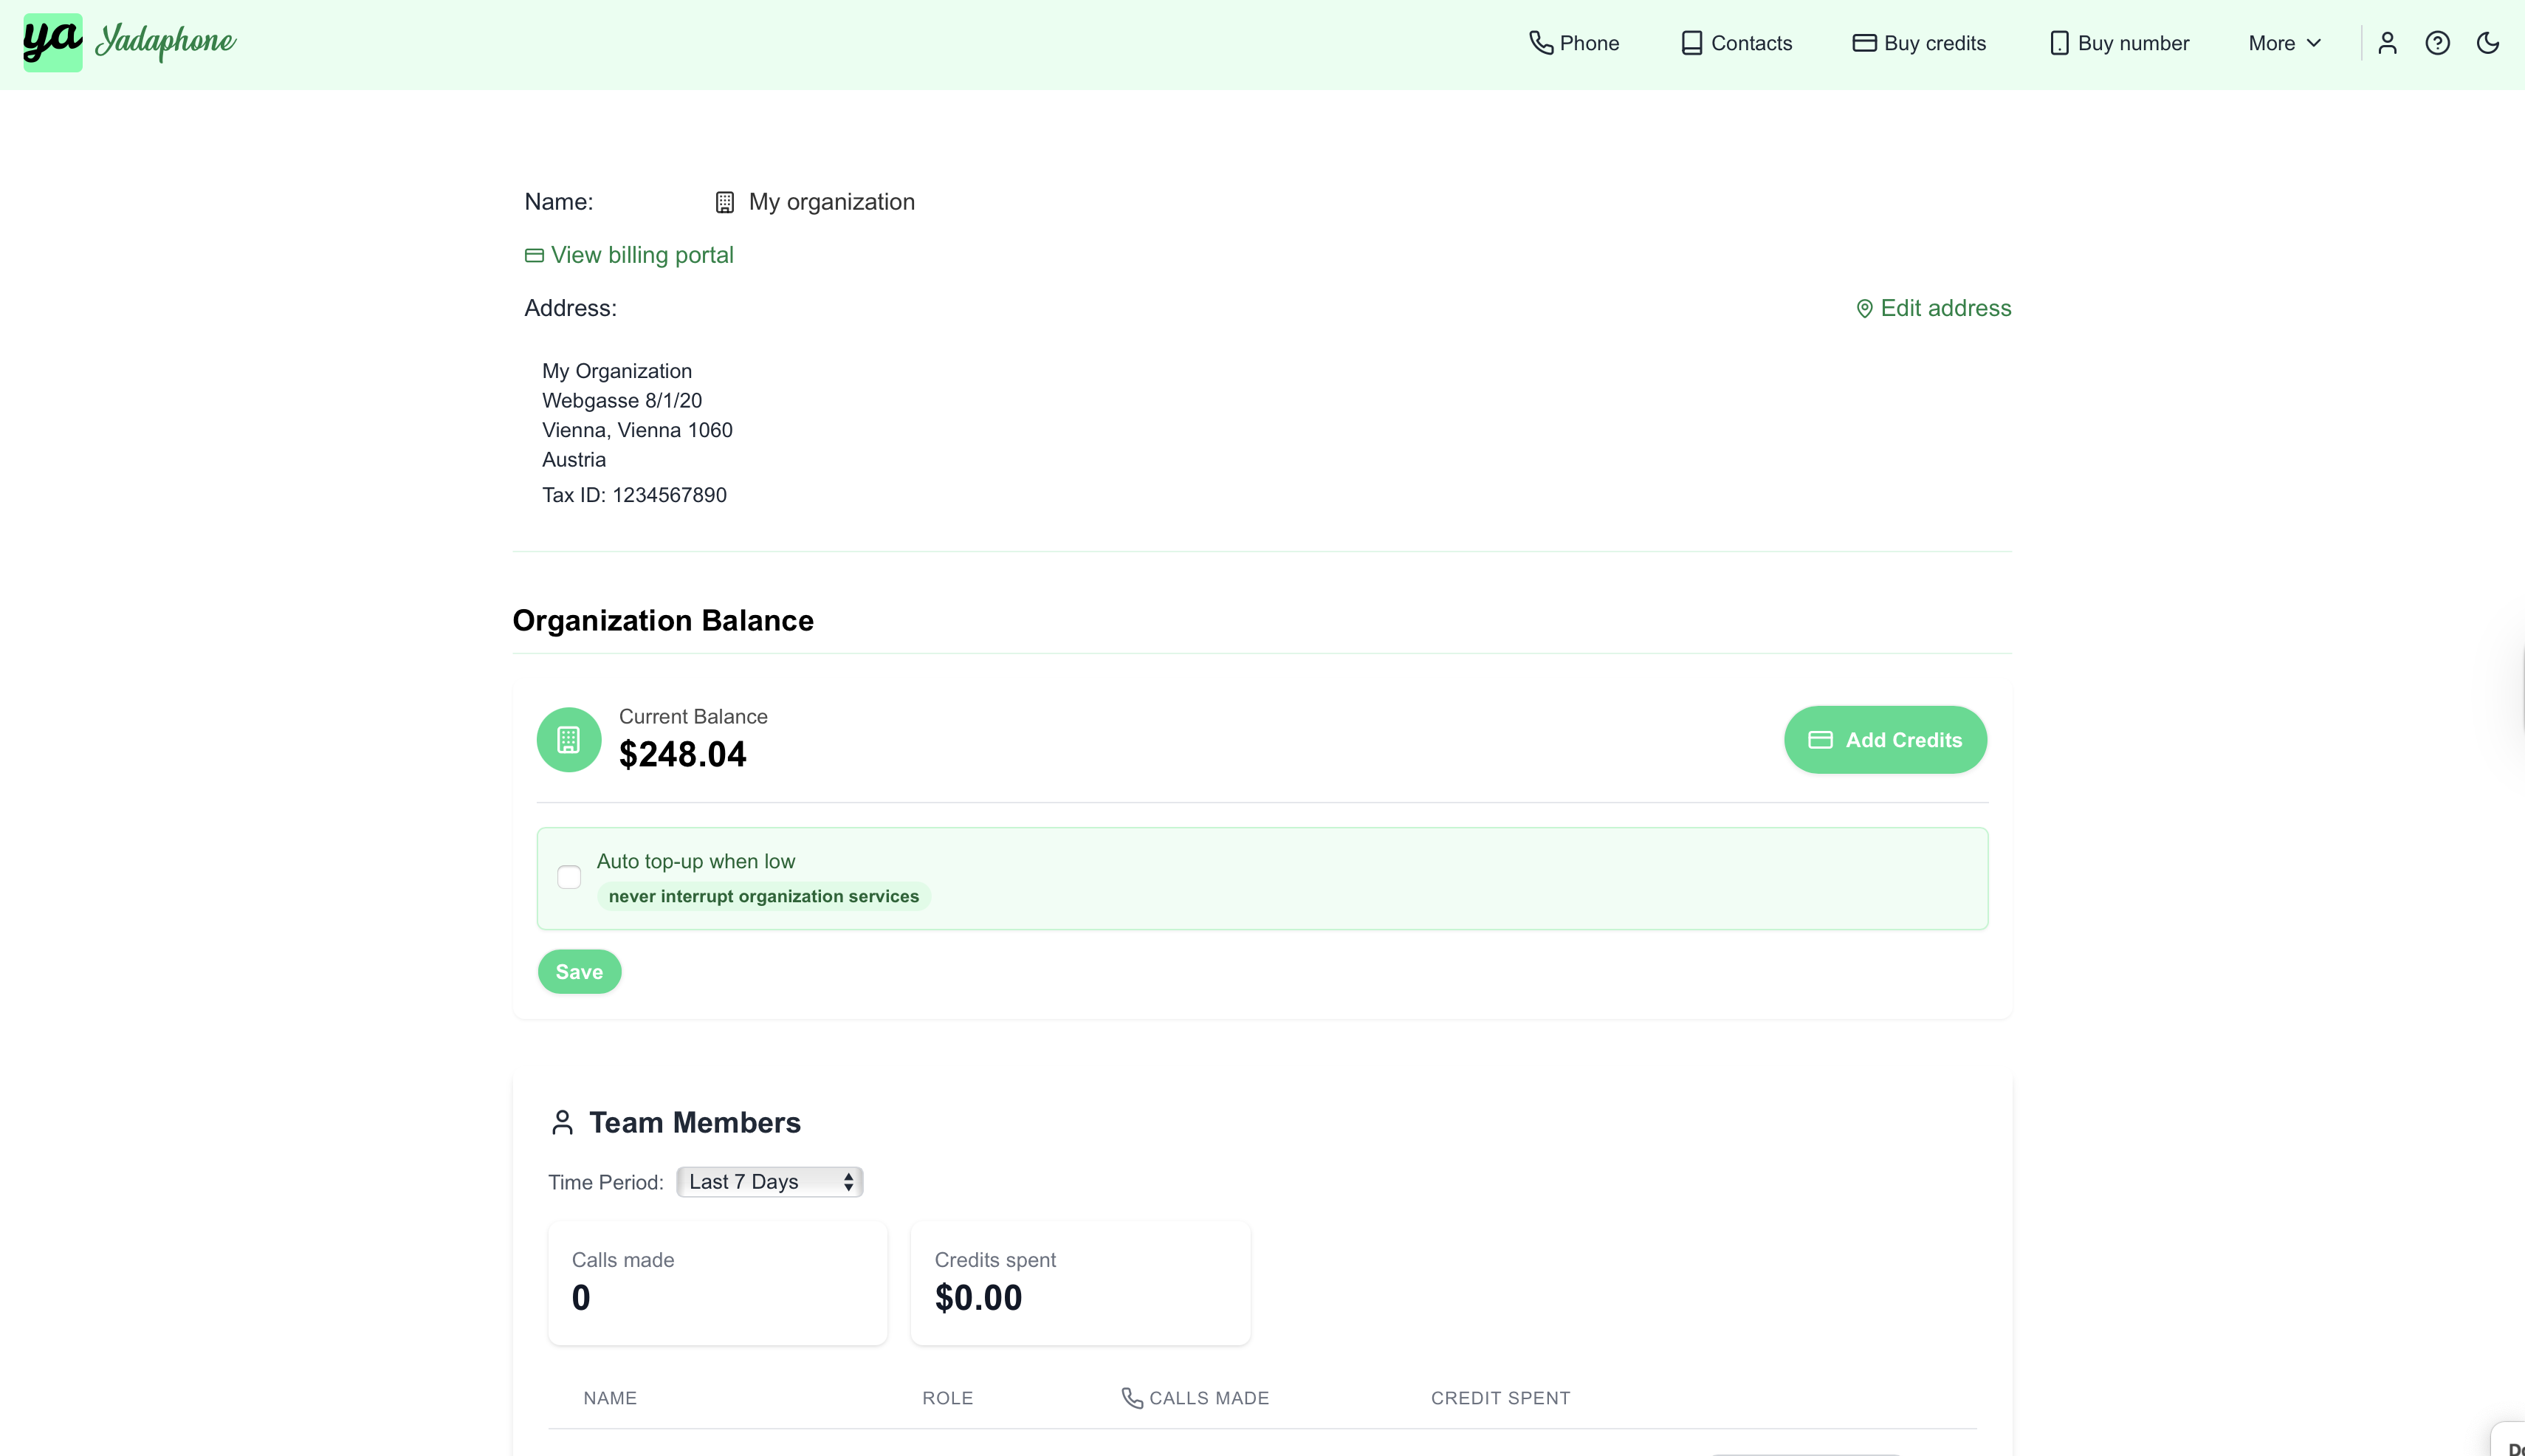Image resolution: width=2525 pixels, height=1456 pixels.
Task: Click the green organization balance building icon
Action: pyautogui.click(x=569, y=740)
